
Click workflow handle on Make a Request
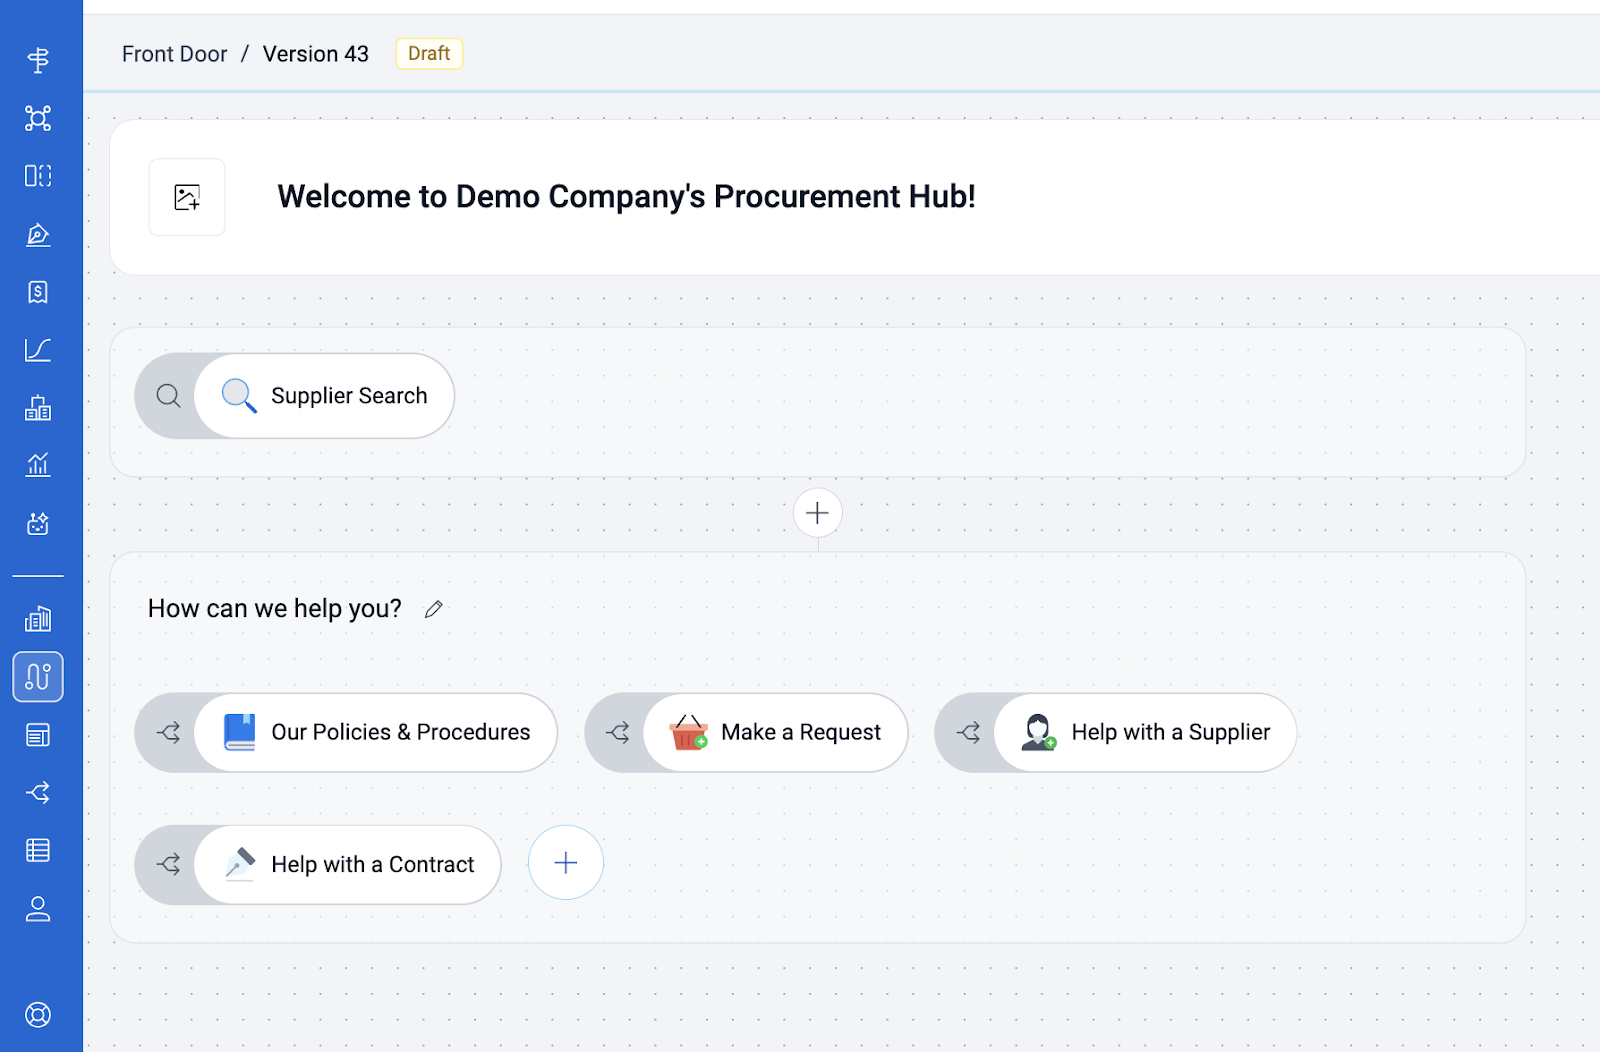tap(617, 733)
